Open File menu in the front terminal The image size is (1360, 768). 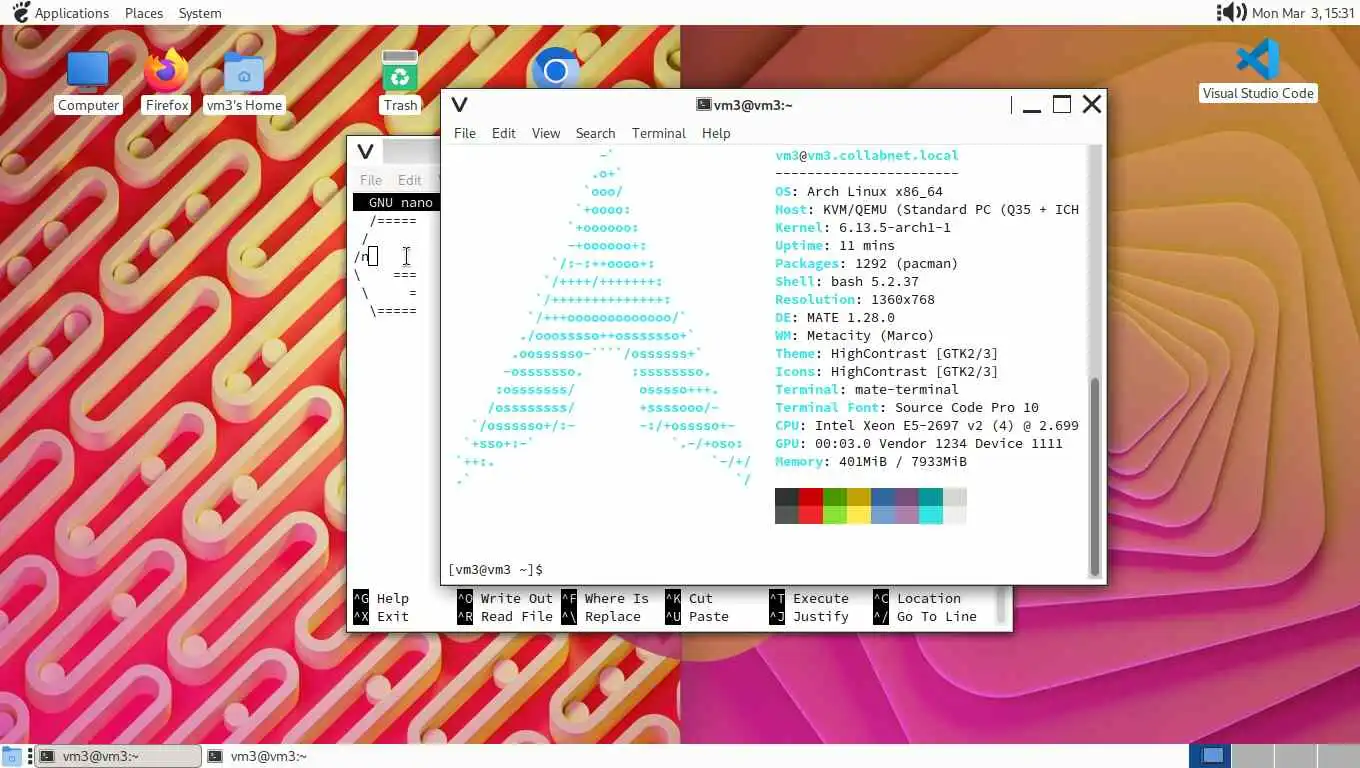pyautogui.click(x=465, y=133)
